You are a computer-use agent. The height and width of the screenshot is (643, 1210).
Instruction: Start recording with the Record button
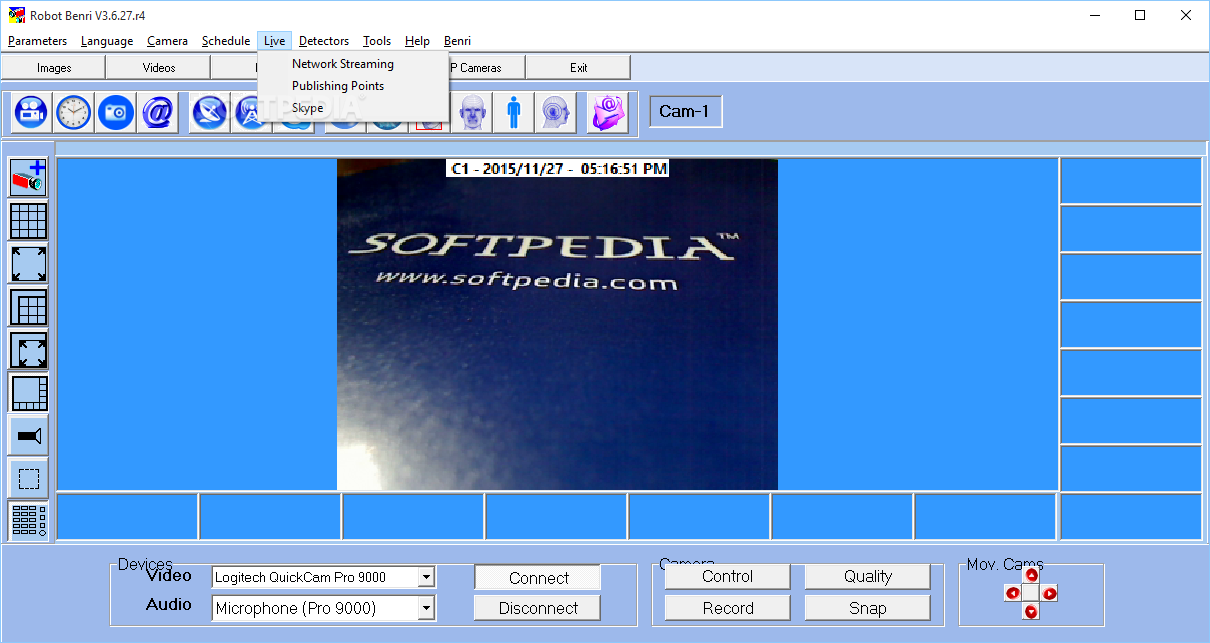pos(727,608)
